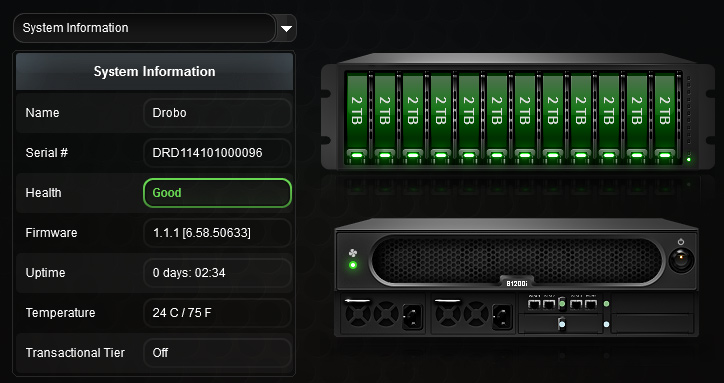Click the Serial # row label
The image size is (724, 383).
pyautogui.click(x=47, y=152)
